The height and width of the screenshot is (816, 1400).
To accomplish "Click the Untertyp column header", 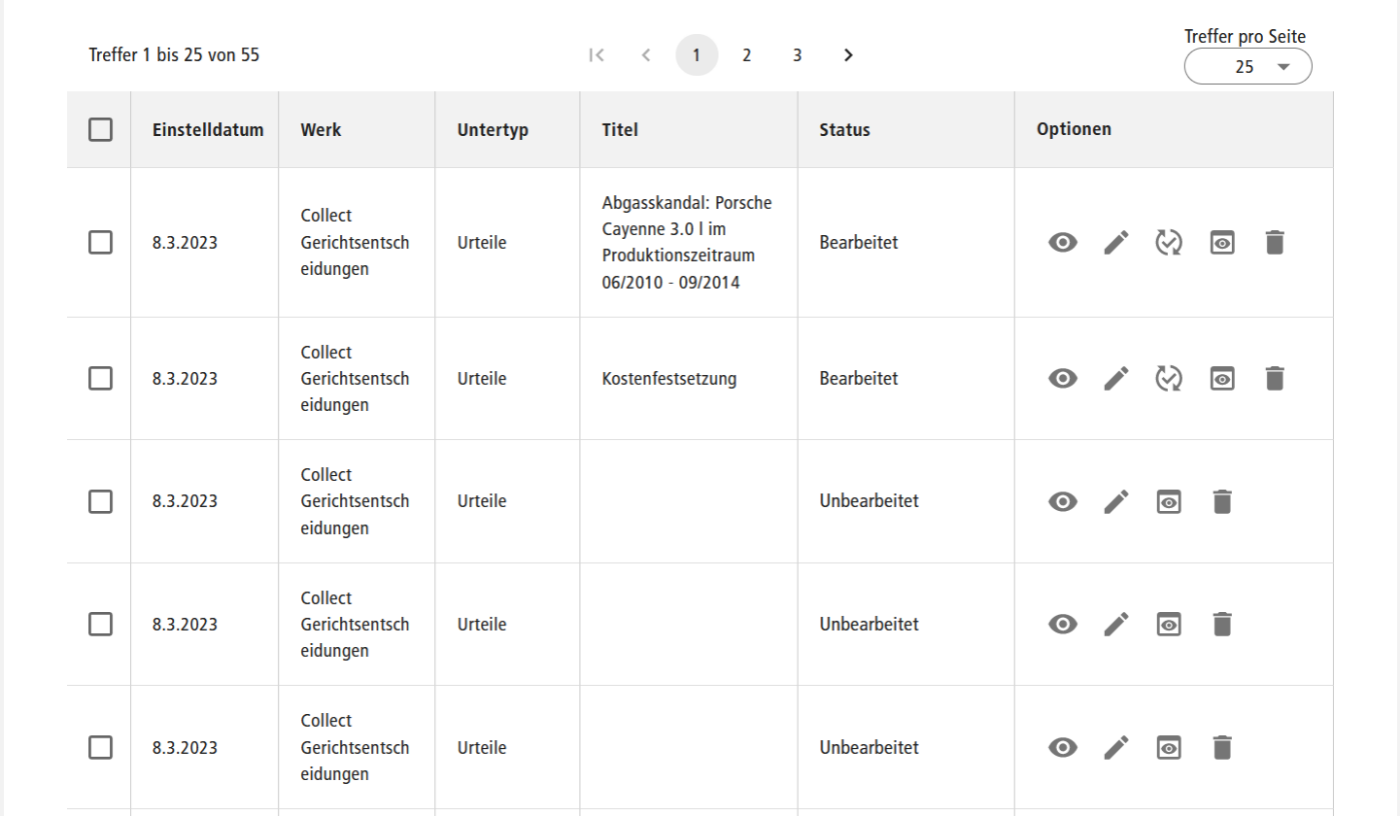I will pyautogui.click(x=492, y=129).
